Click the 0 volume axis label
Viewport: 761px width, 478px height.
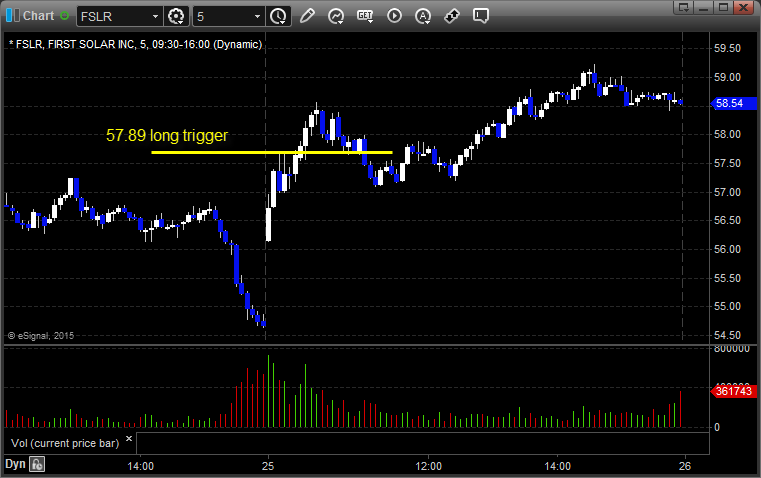(717, 428)
